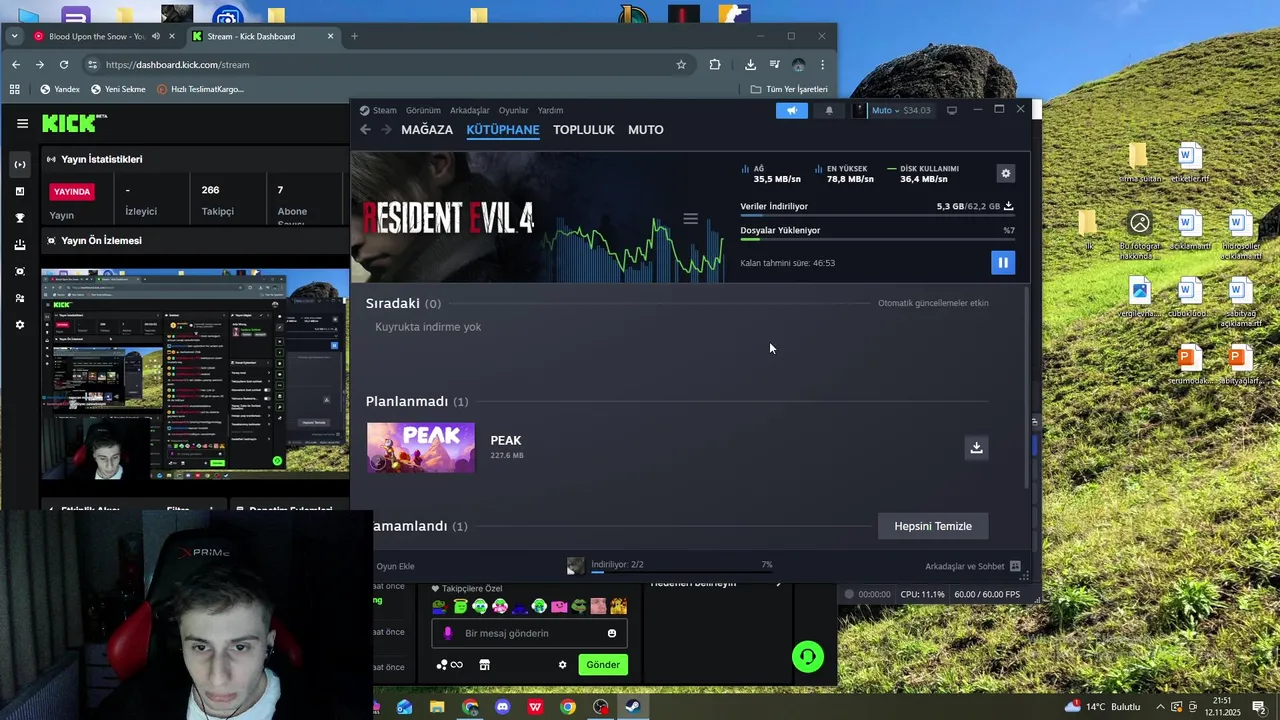Open the MUTO profile tab in Steam
Viewport: 1280px width, 720px height.
pos(646,130)
